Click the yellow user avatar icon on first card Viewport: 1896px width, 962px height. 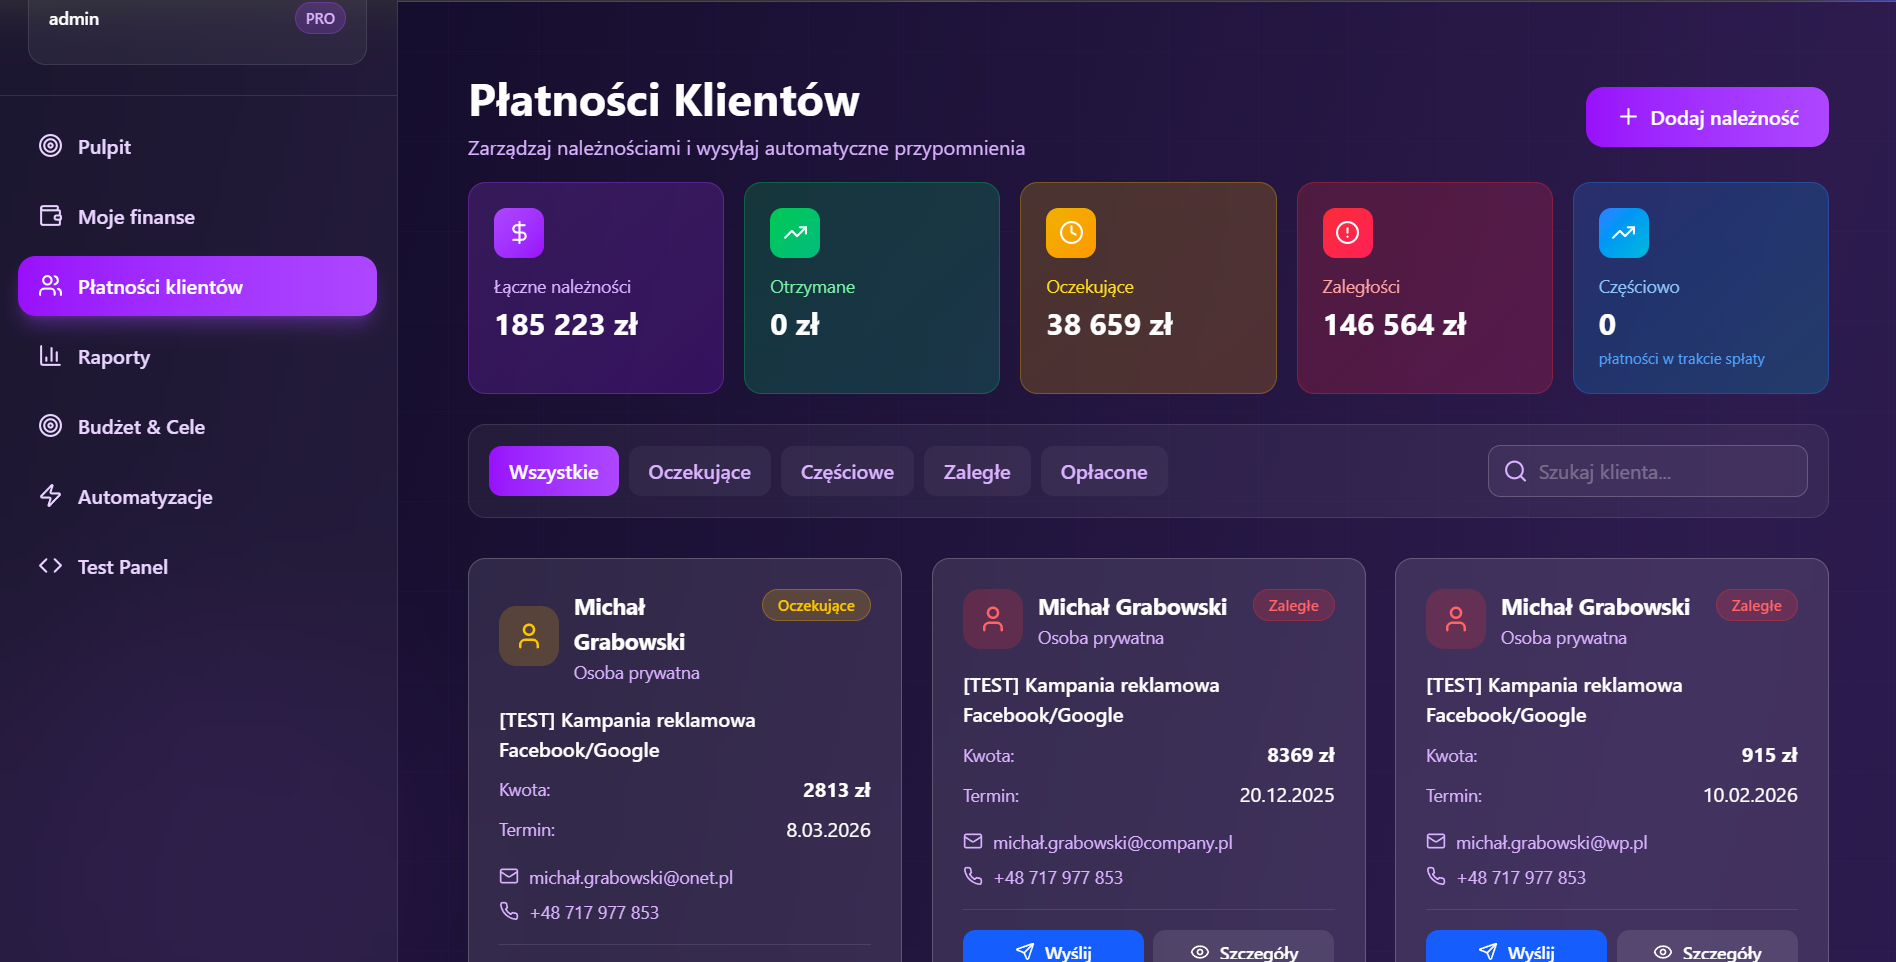point(528,636)
